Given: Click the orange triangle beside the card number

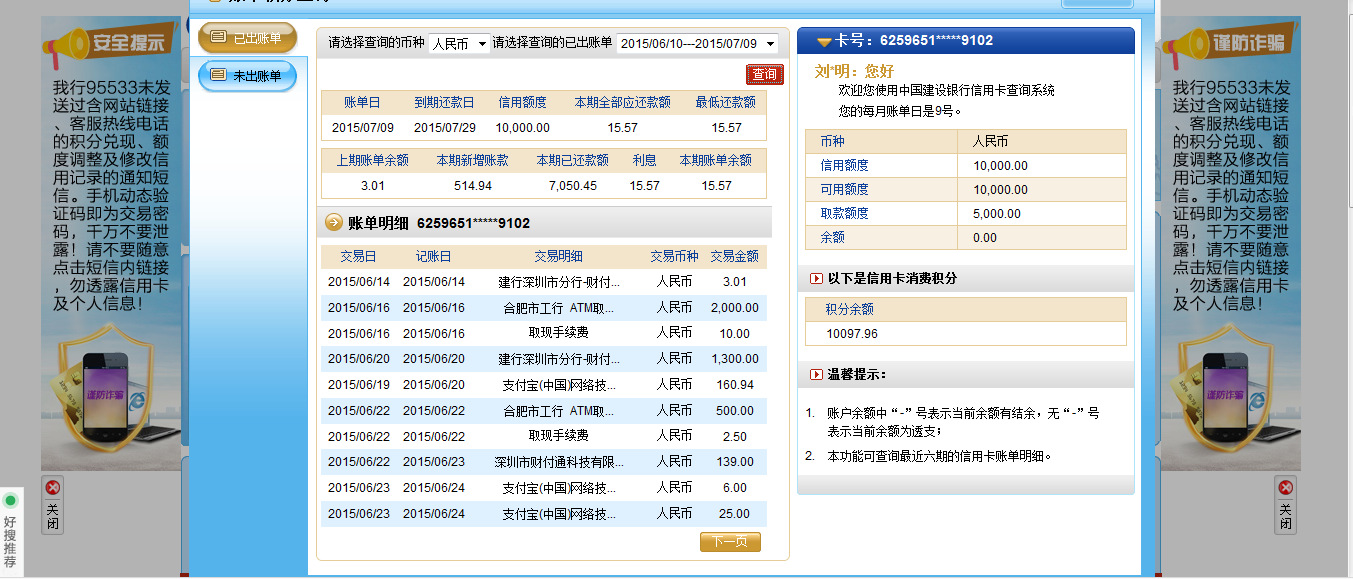Looking at the screenshot, I should pyautogui.click(x=824, y=41).
